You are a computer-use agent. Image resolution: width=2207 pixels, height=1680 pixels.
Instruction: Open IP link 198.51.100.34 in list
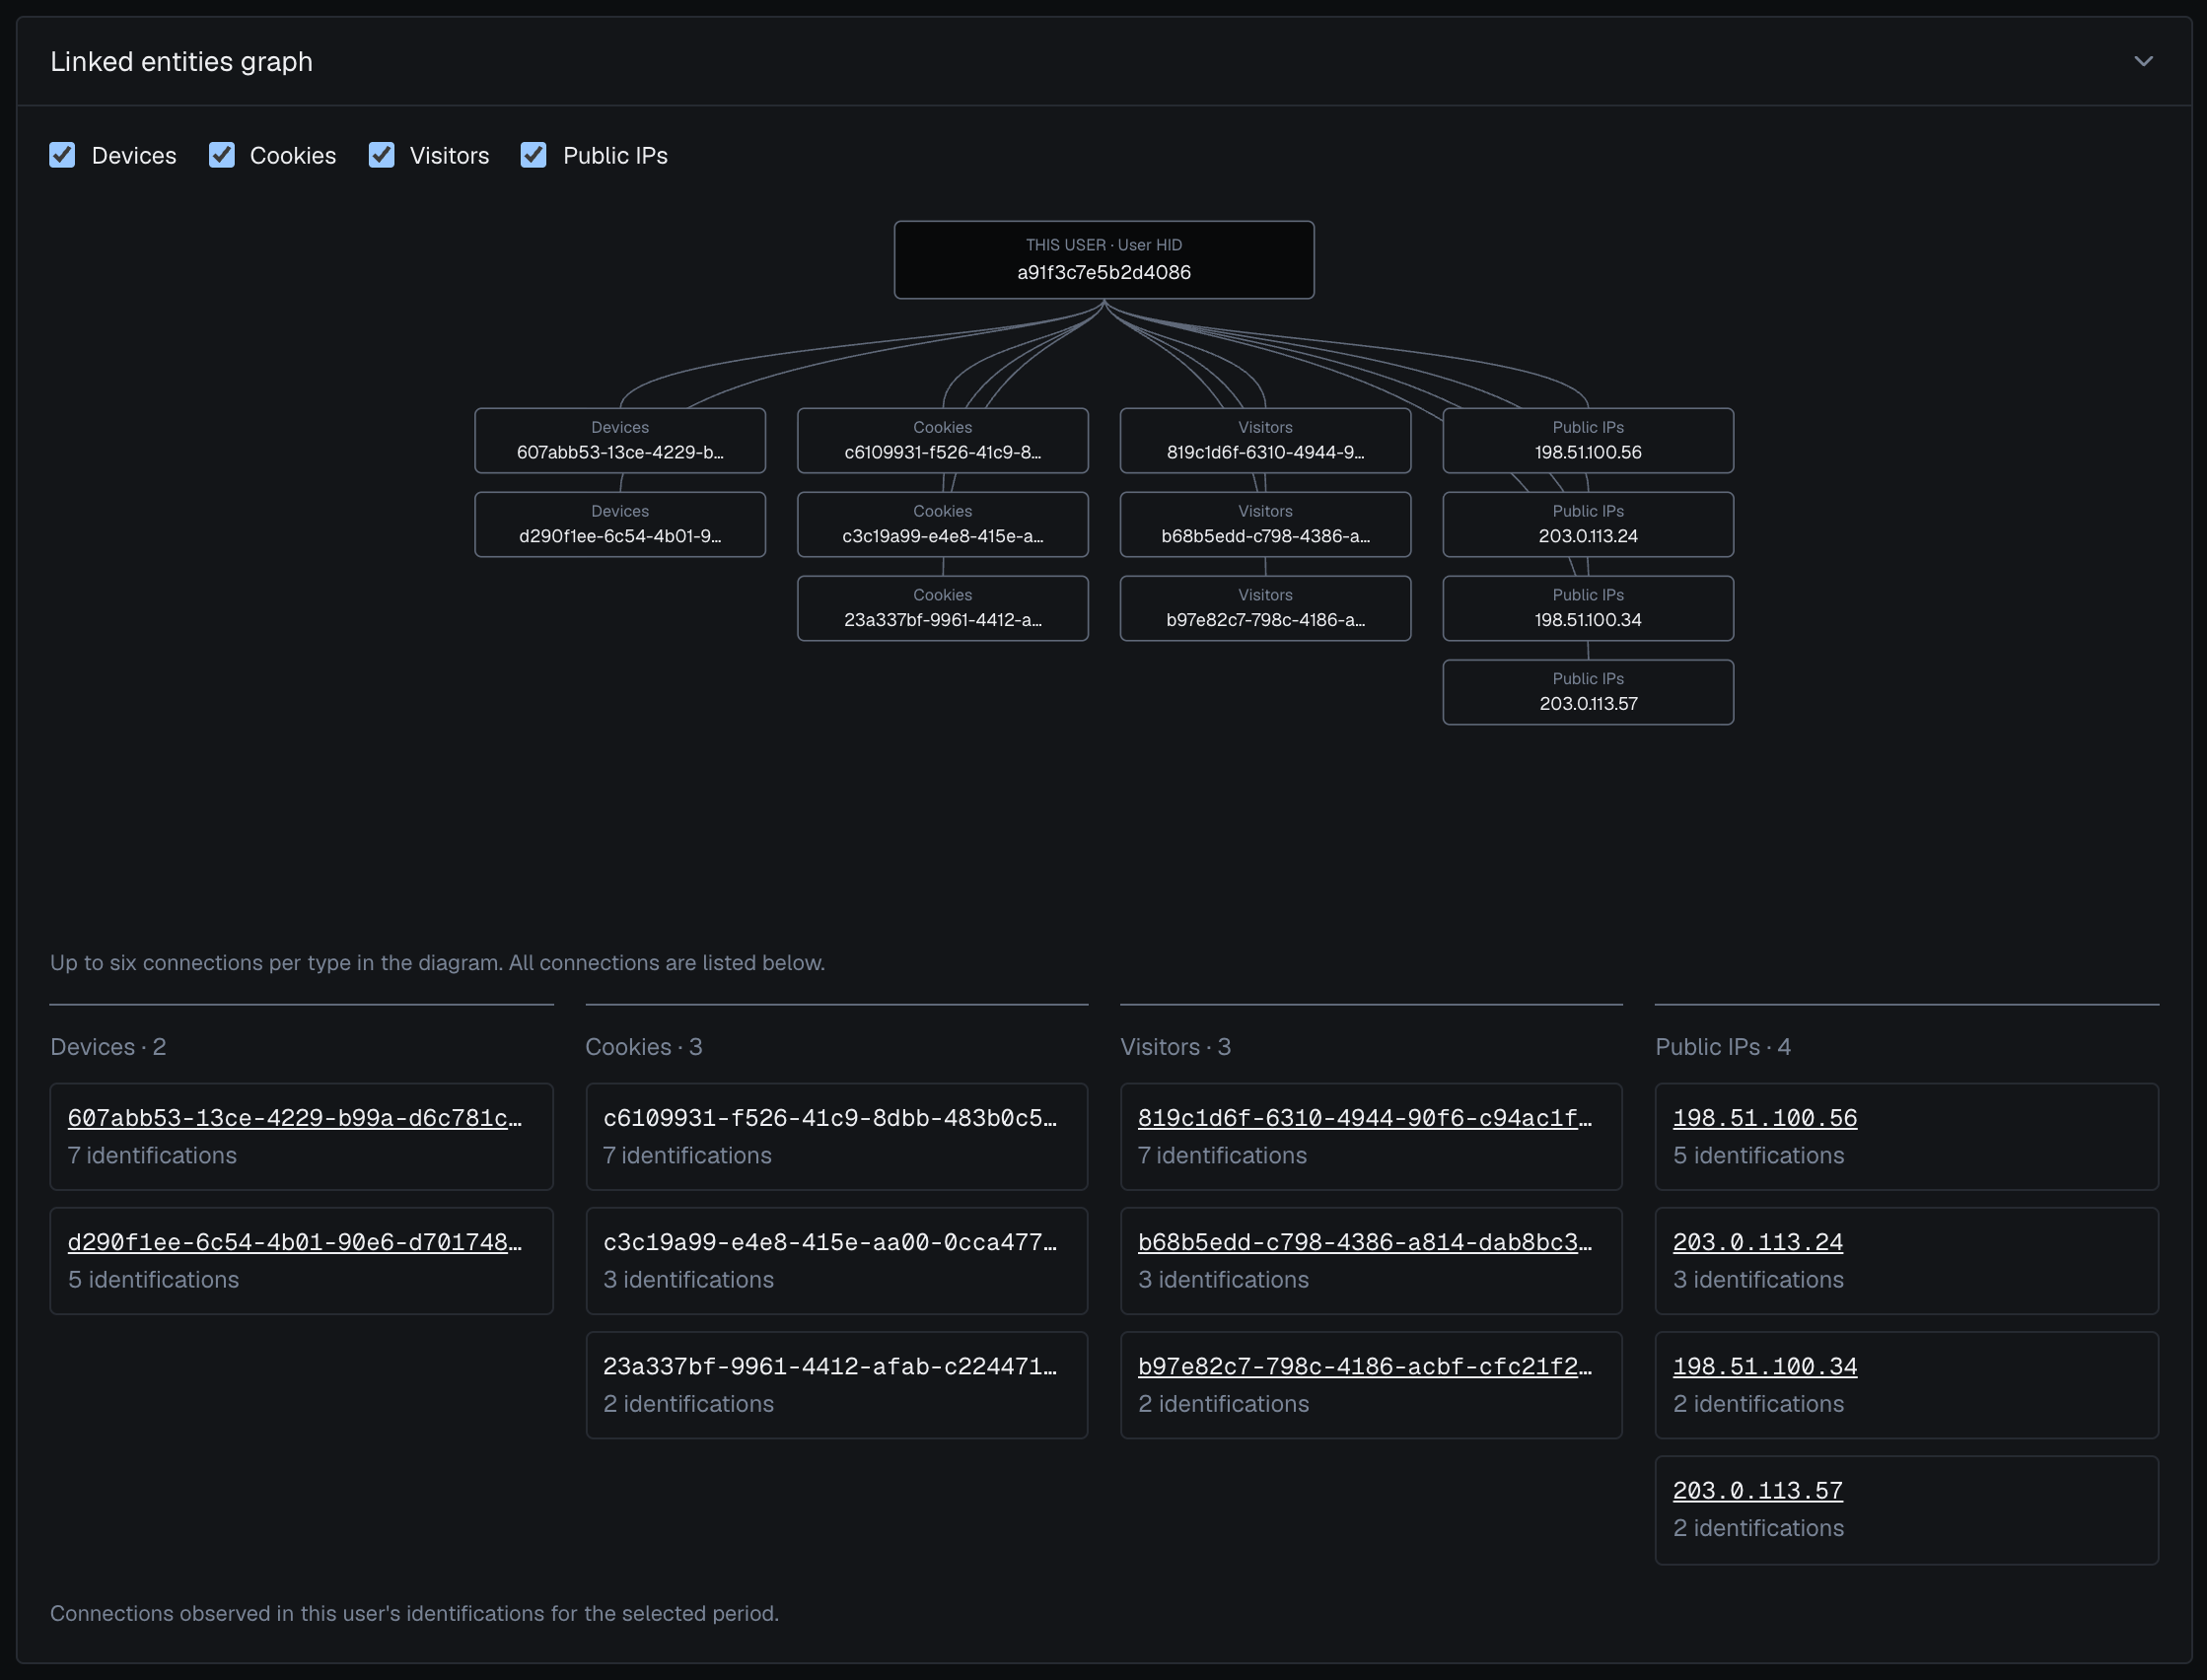pos(1765,1366)
